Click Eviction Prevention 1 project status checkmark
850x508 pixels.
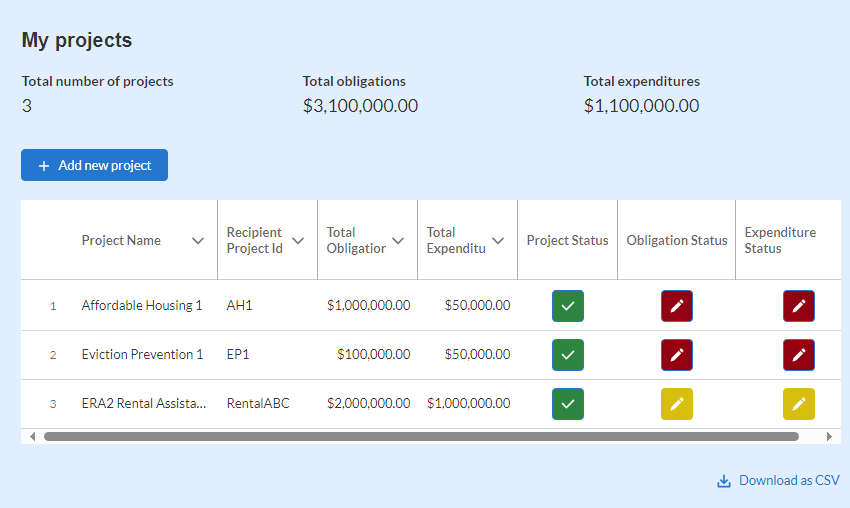[x=568, y=355]
